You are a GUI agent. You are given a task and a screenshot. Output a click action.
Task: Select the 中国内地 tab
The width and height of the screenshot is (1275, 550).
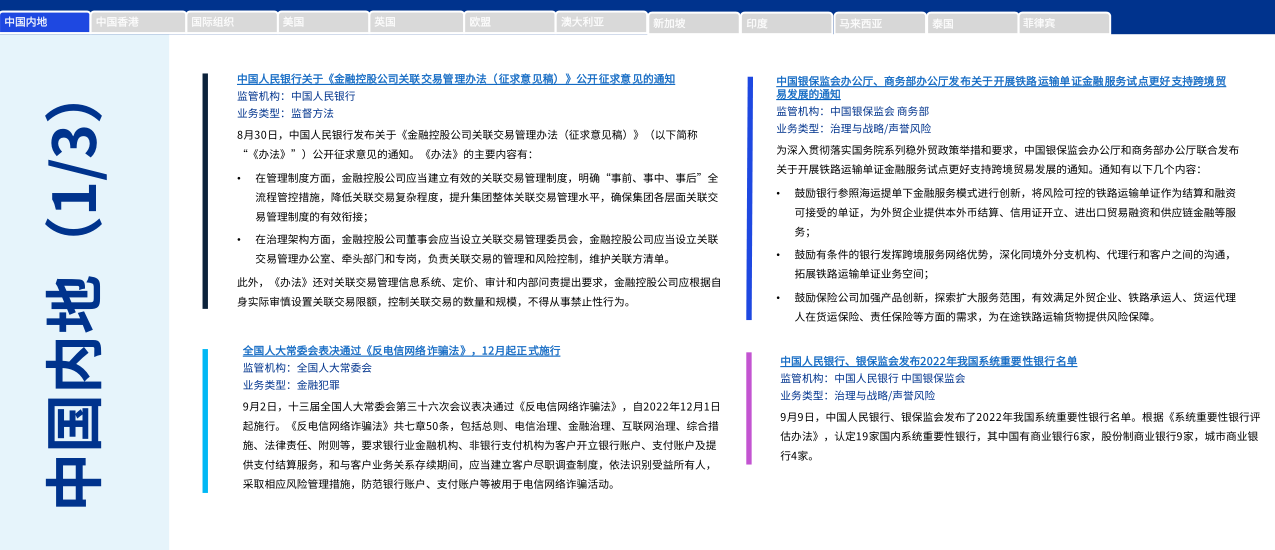coord(45,22)
